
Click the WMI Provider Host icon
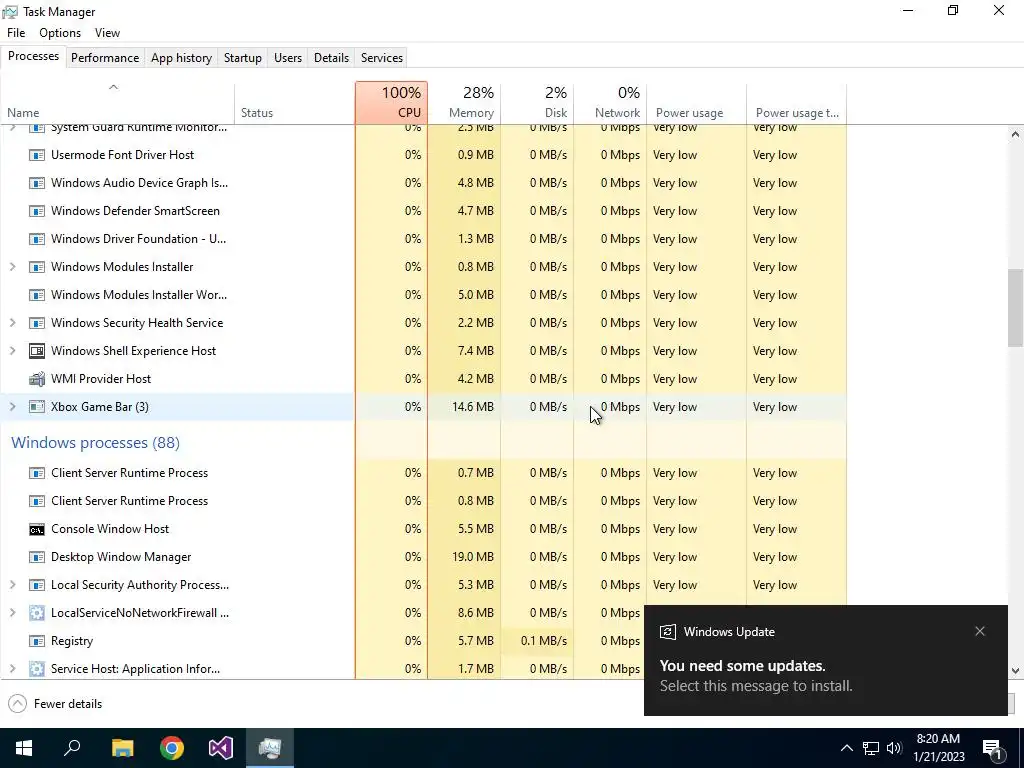[x=37, y=379]
